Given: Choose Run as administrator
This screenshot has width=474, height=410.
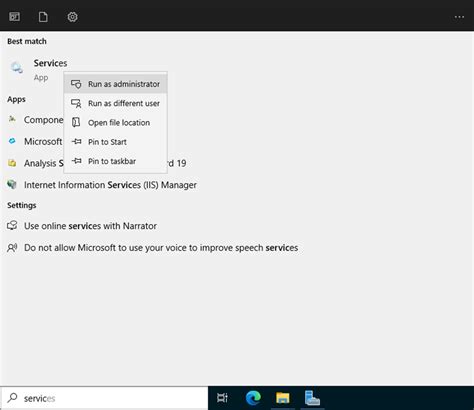Looking at the screenshot, I should [115, 84].
